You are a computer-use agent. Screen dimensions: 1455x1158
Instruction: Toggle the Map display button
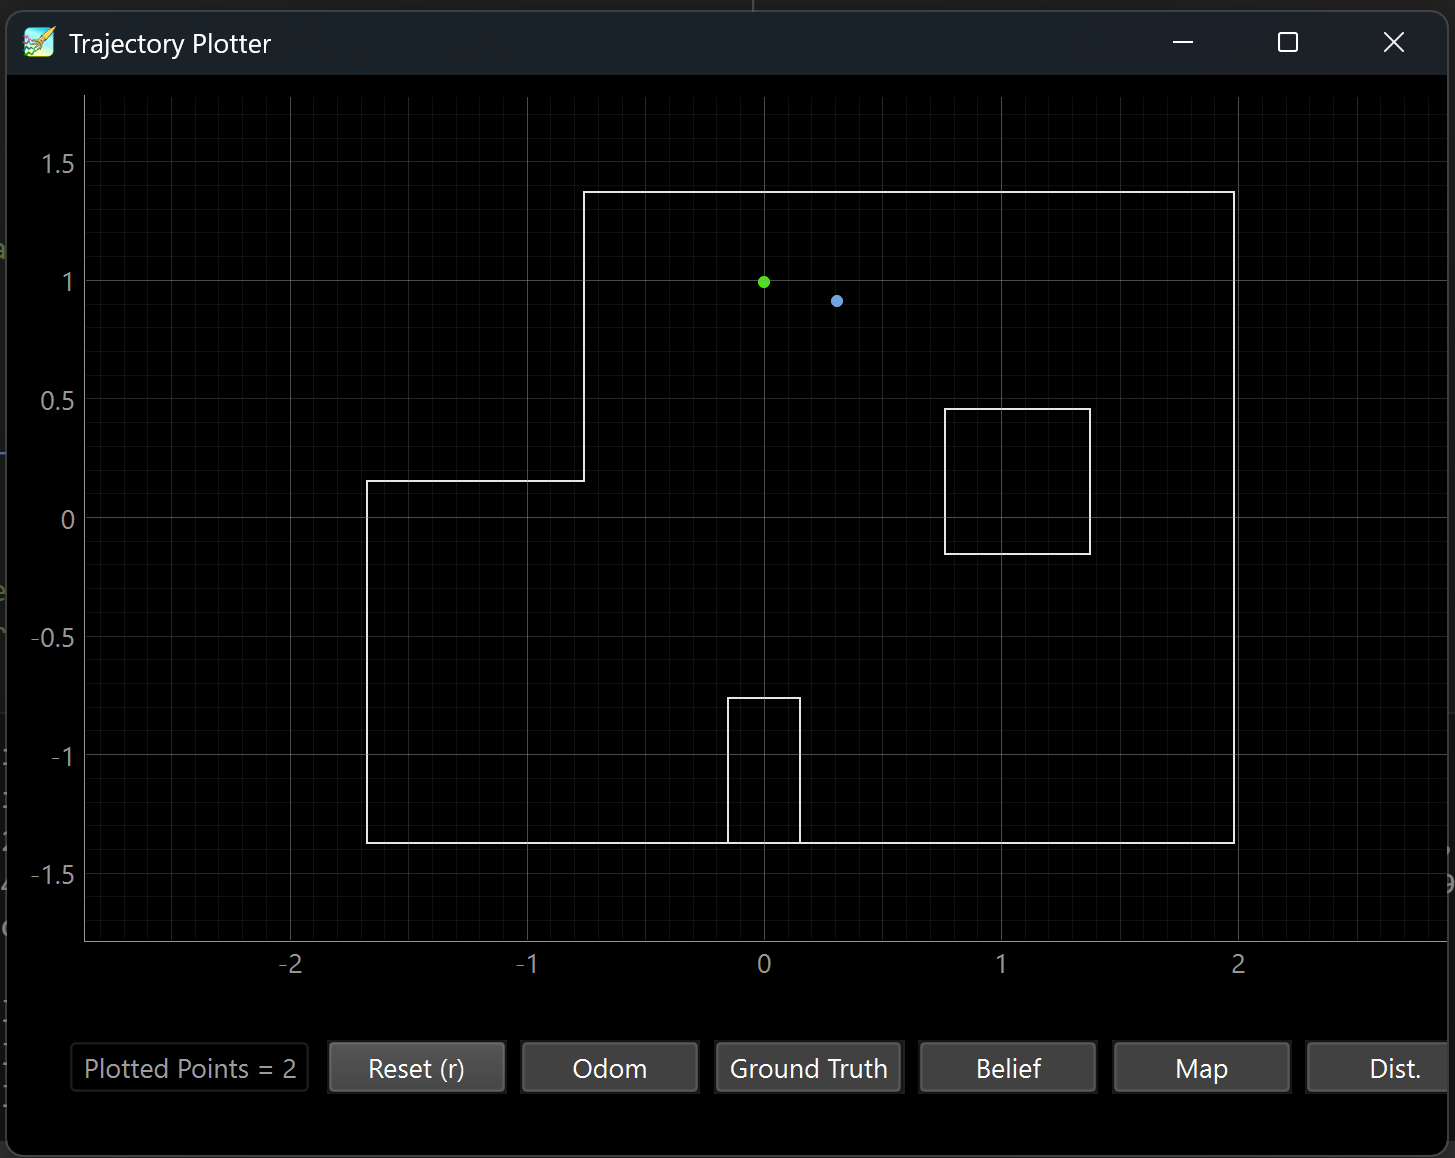(x=1201, y=1068)
